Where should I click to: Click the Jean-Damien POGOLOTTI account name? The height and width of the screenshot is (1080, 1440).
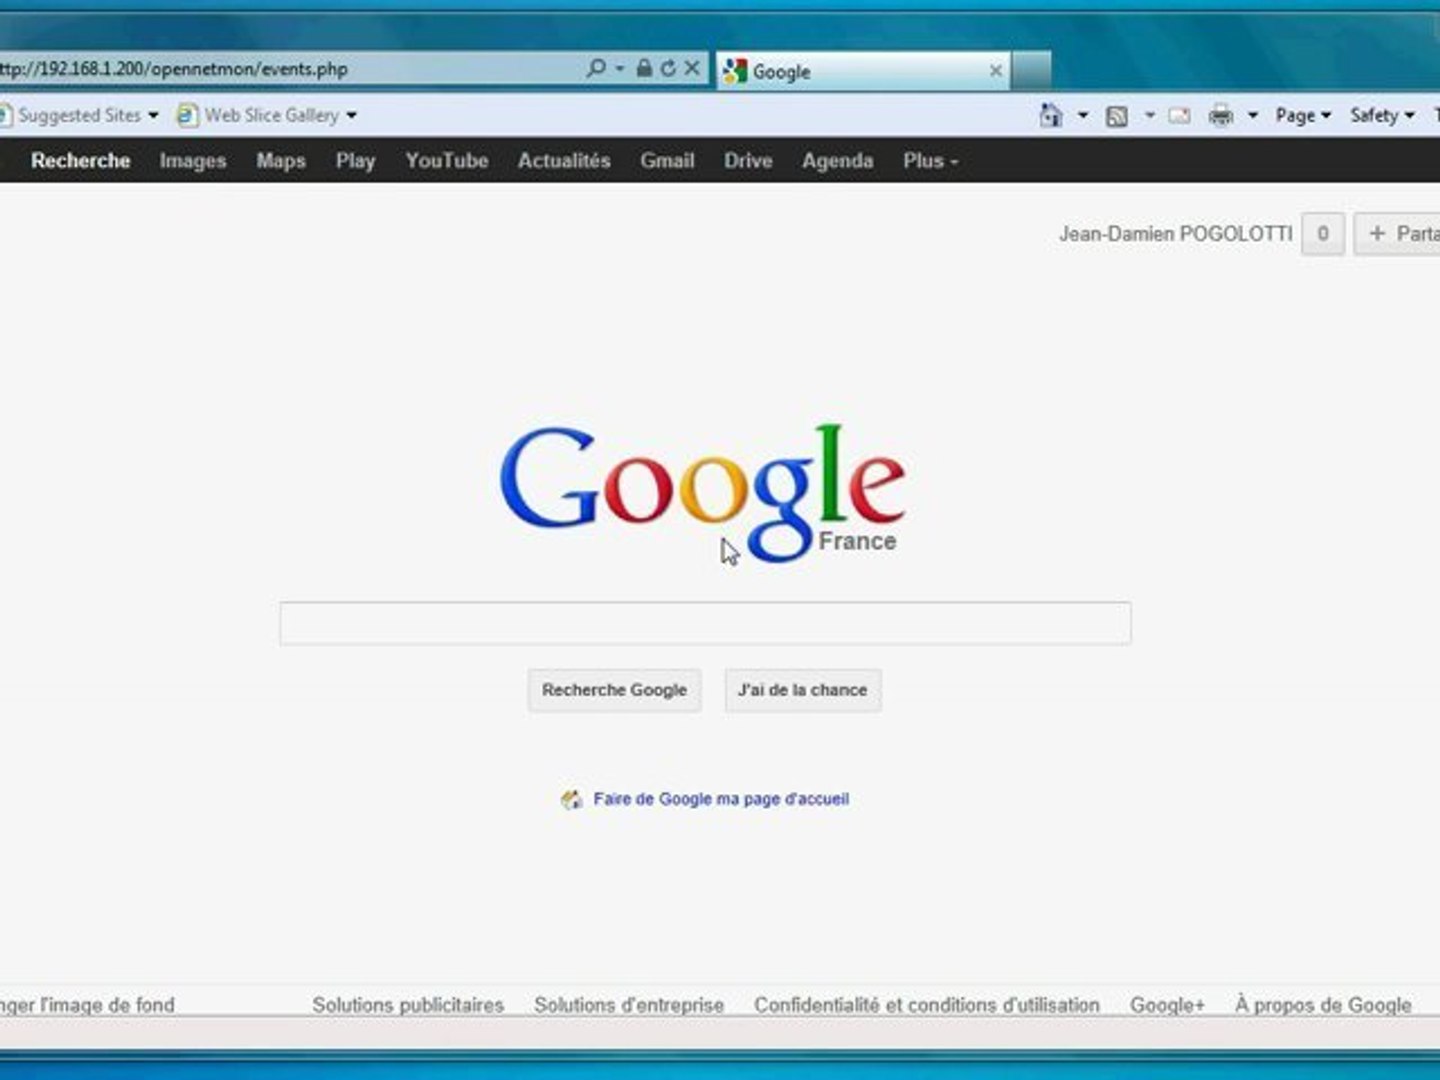point(1175,233)
